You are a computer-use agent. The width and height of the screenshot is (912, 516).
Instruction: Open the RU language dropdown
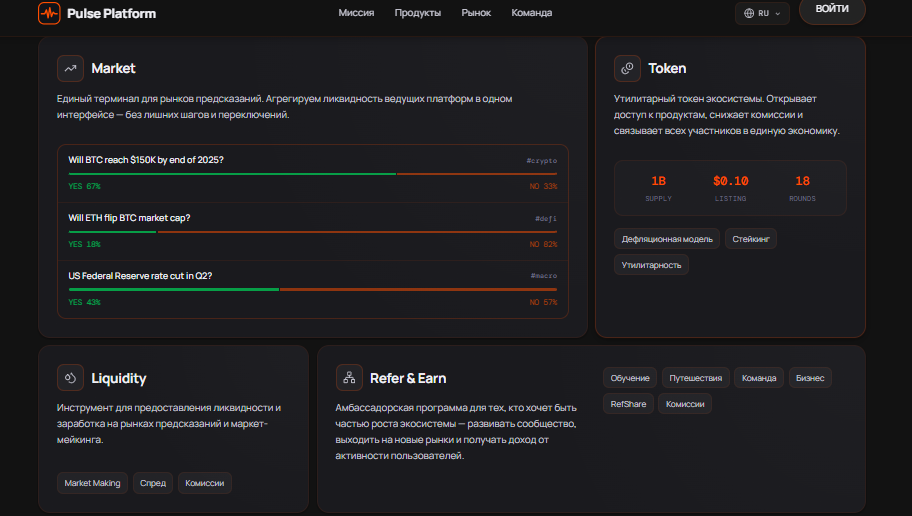763,13
